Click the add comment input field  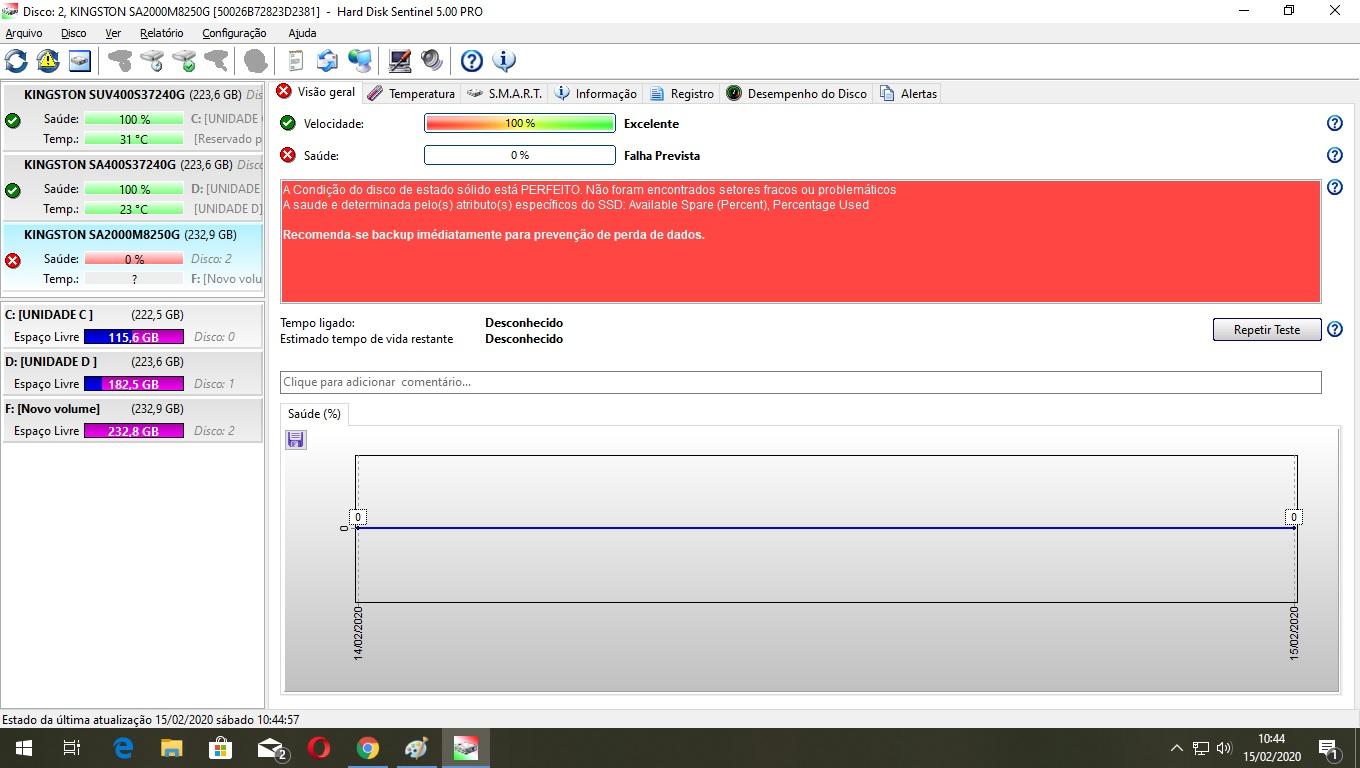800,382
